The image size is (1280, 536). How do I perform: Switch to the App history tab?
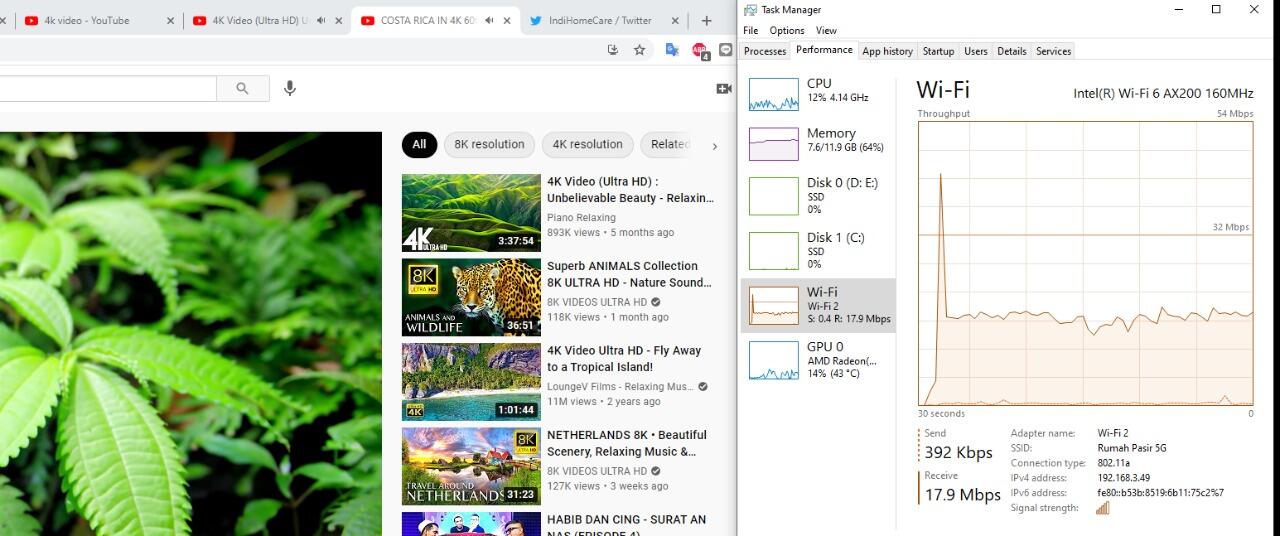[887, 51]
